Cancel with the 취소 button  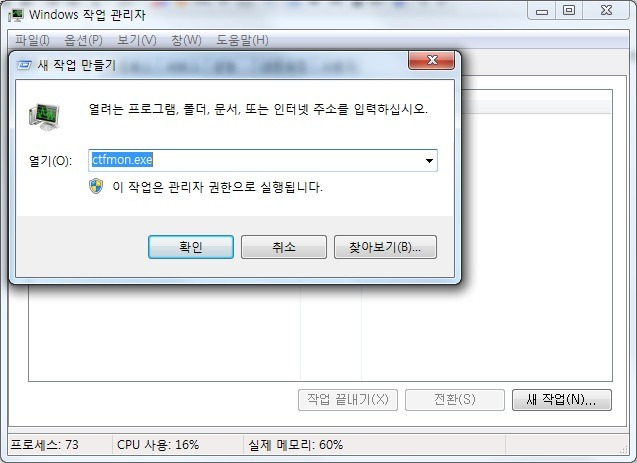(284, 247)
